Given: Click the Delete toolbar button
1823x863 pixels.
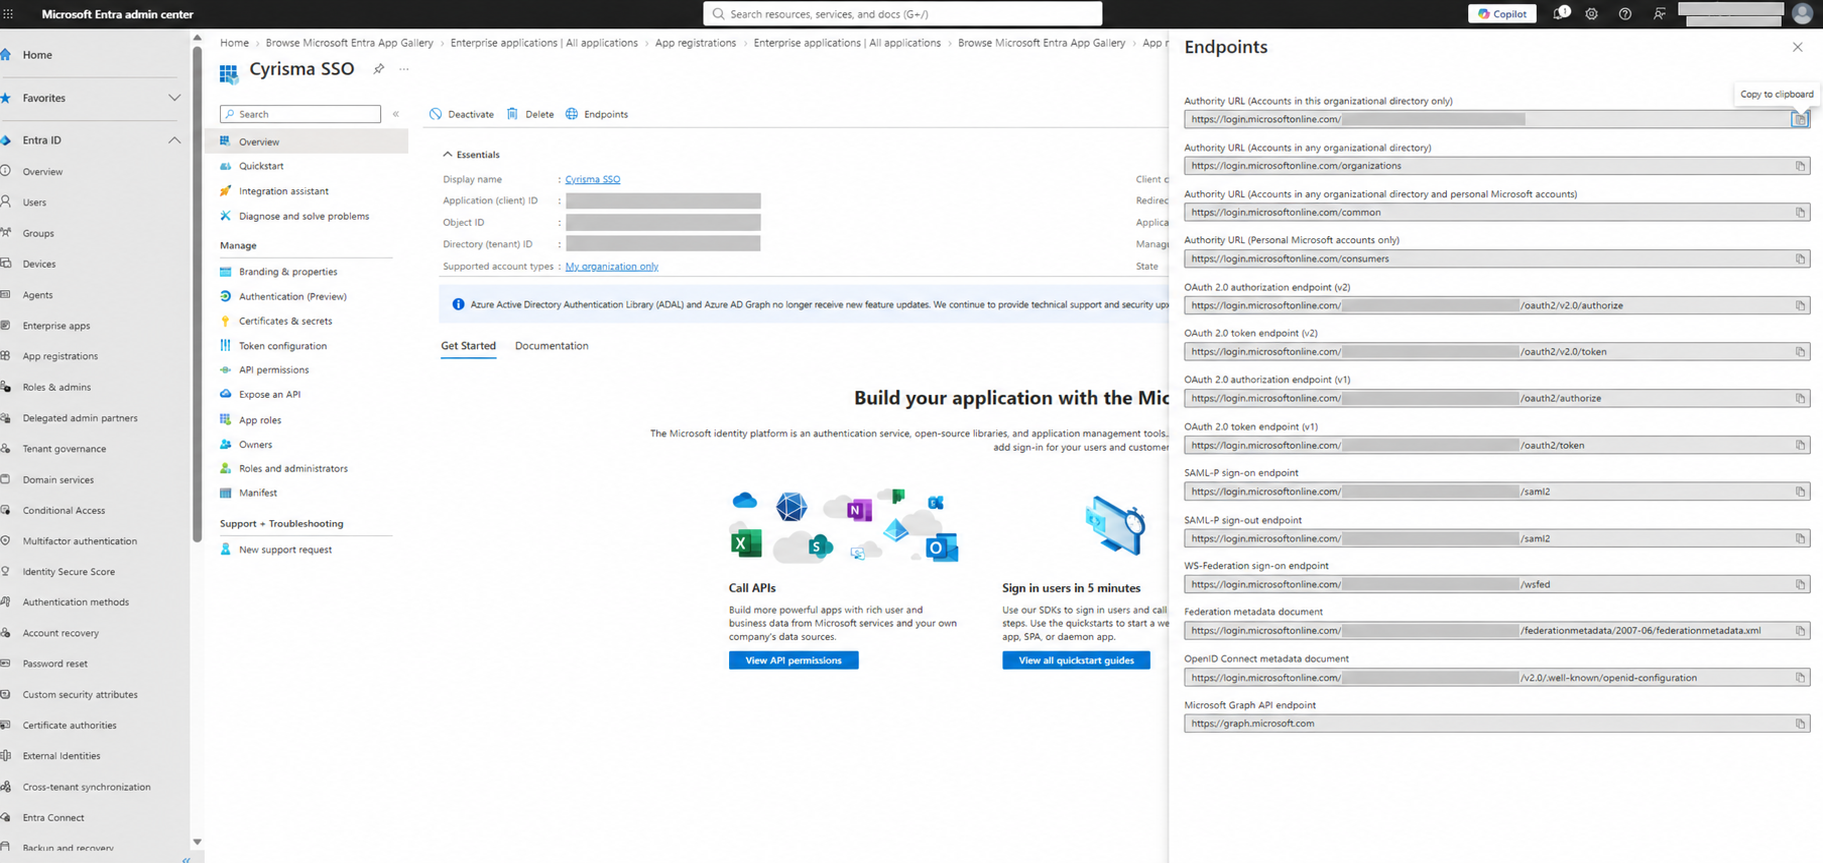Looking at the screenshot, I should coord(530,114).
